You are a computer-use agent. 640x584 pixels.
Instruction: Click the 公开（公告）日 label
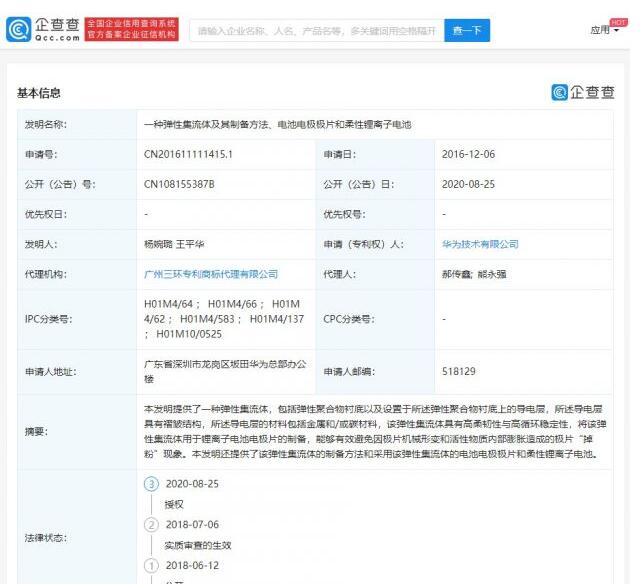point(359,184)
